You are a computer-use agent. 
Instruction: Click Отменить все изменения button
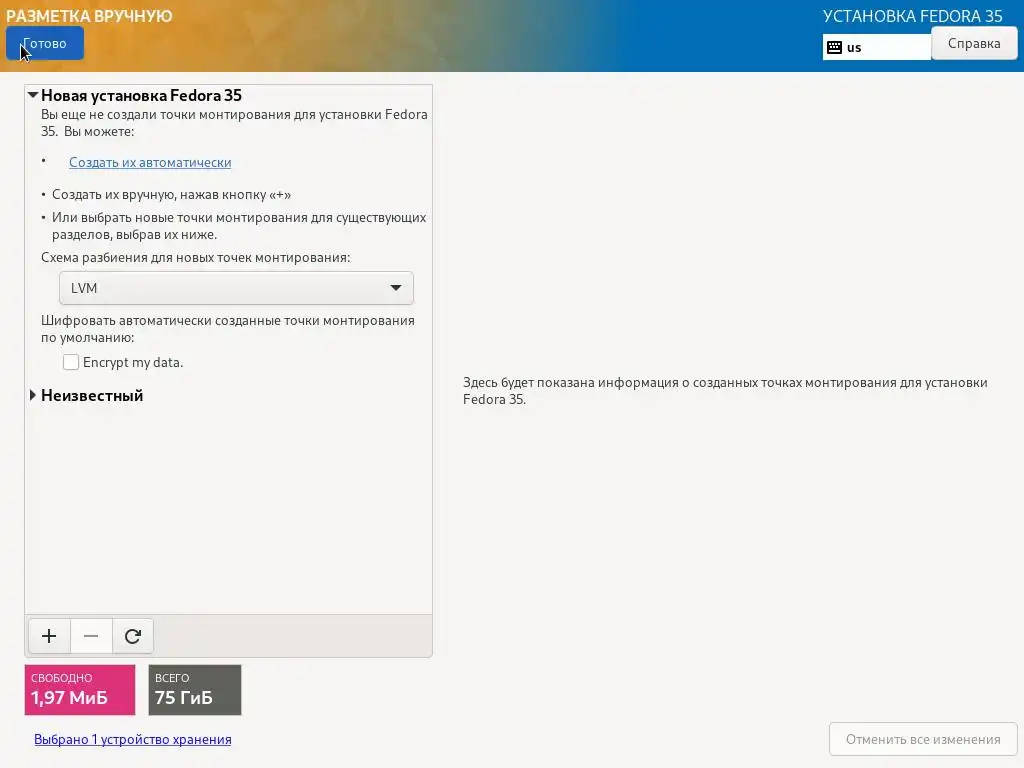click(x=923, y=739)
